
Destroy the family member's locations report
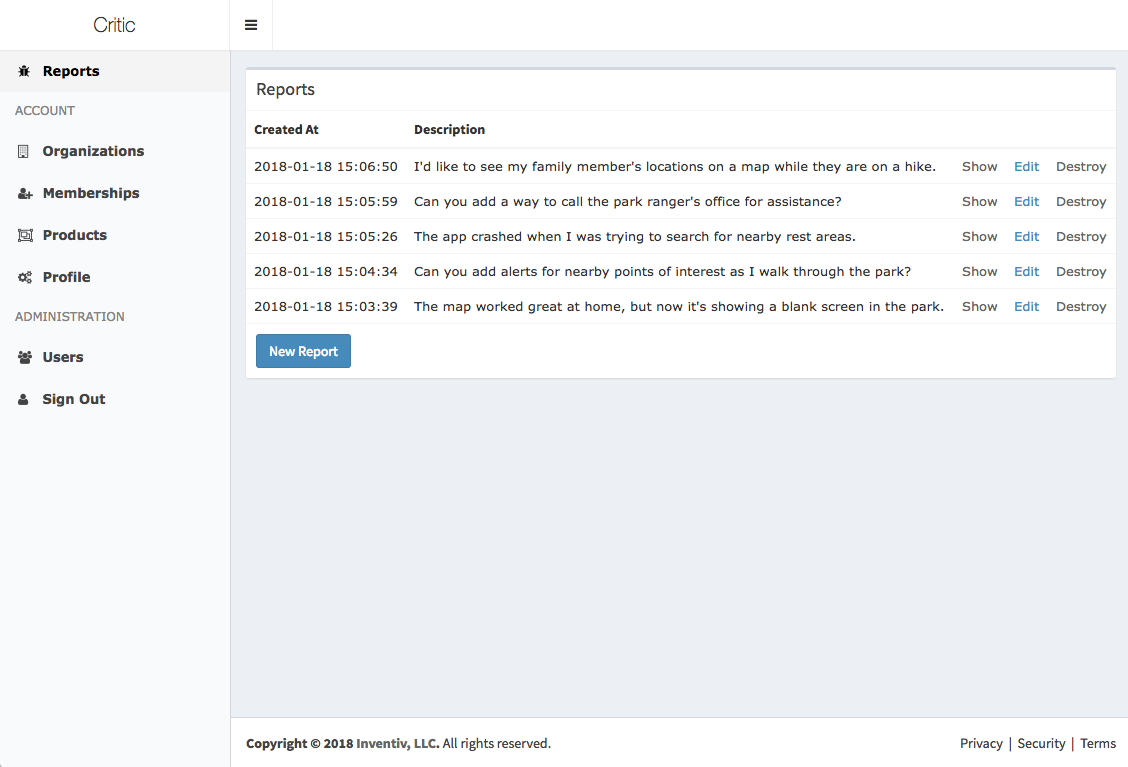point(1081,166)
